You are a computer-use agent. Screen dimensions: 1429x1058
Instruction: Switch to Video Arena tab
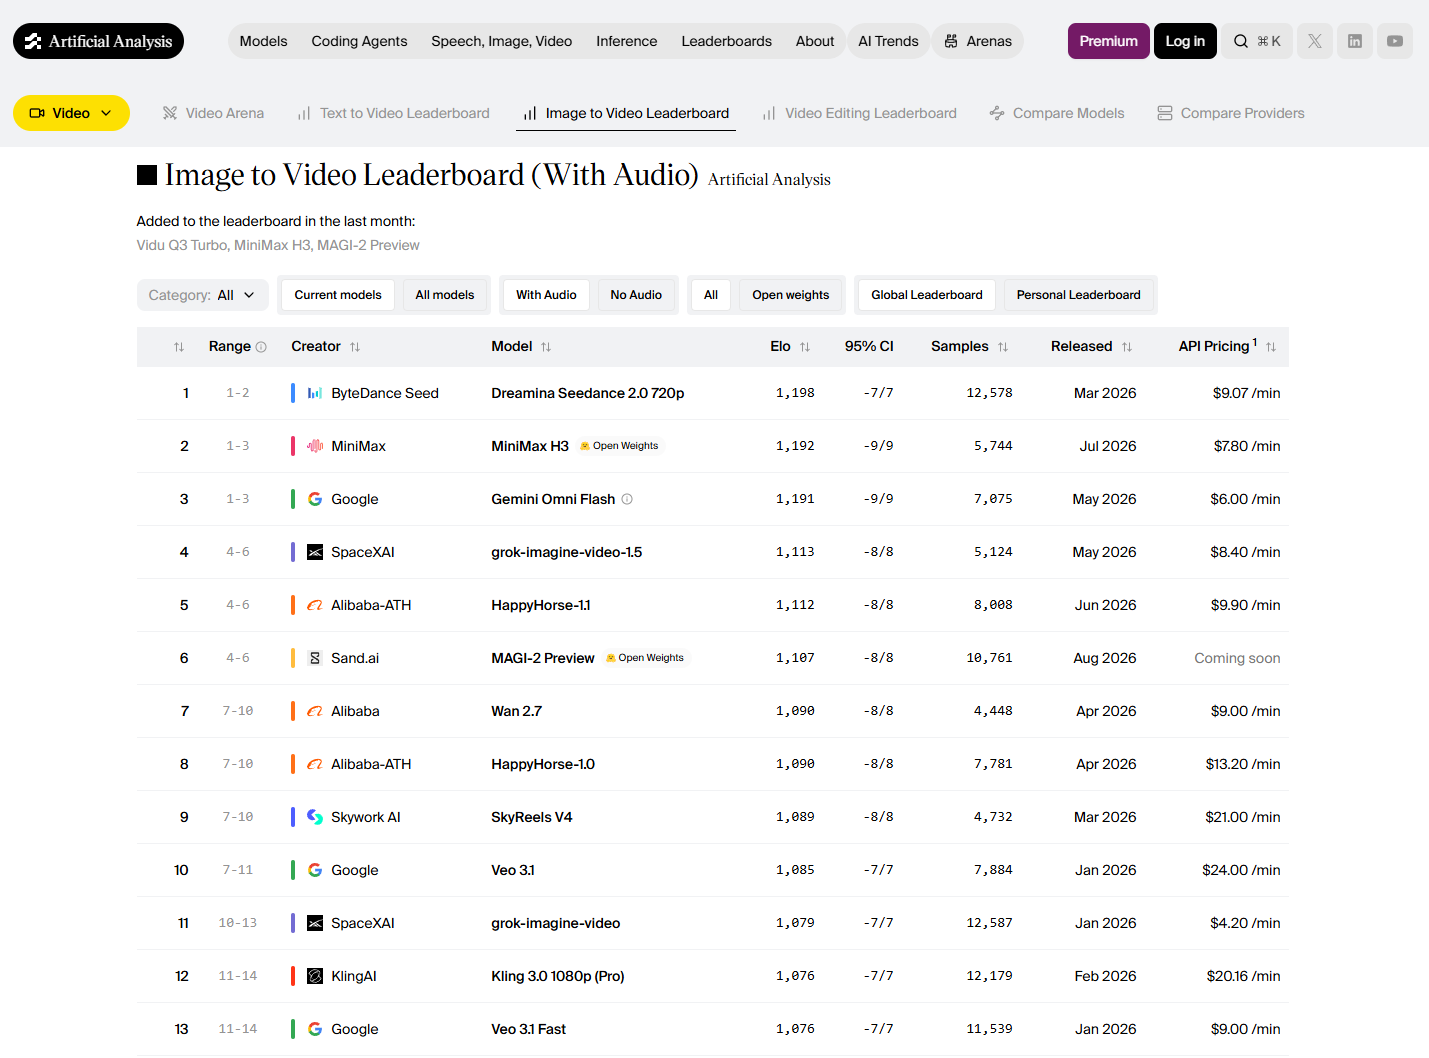[x=213, y=113]
